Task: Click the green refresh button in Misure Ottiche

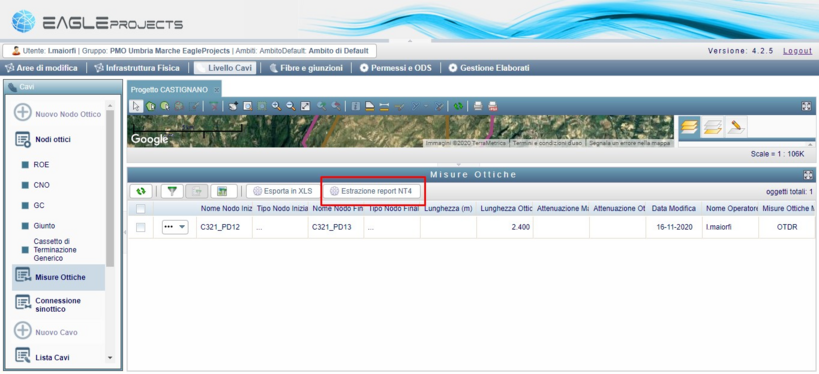Action: pyautogui.click(x=141, y=191)
